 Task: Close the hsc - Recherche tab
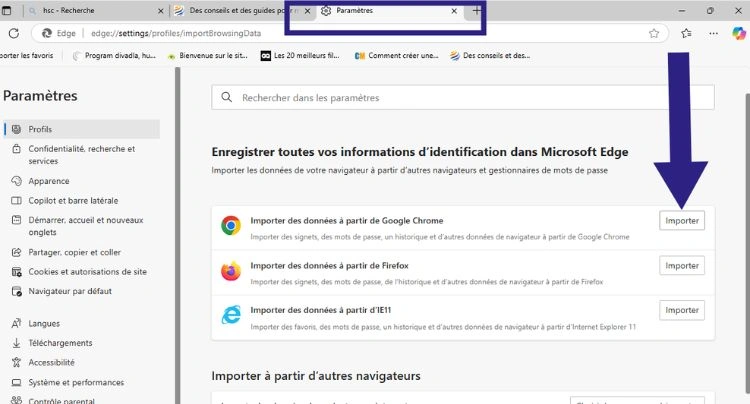tap(161, 11)
